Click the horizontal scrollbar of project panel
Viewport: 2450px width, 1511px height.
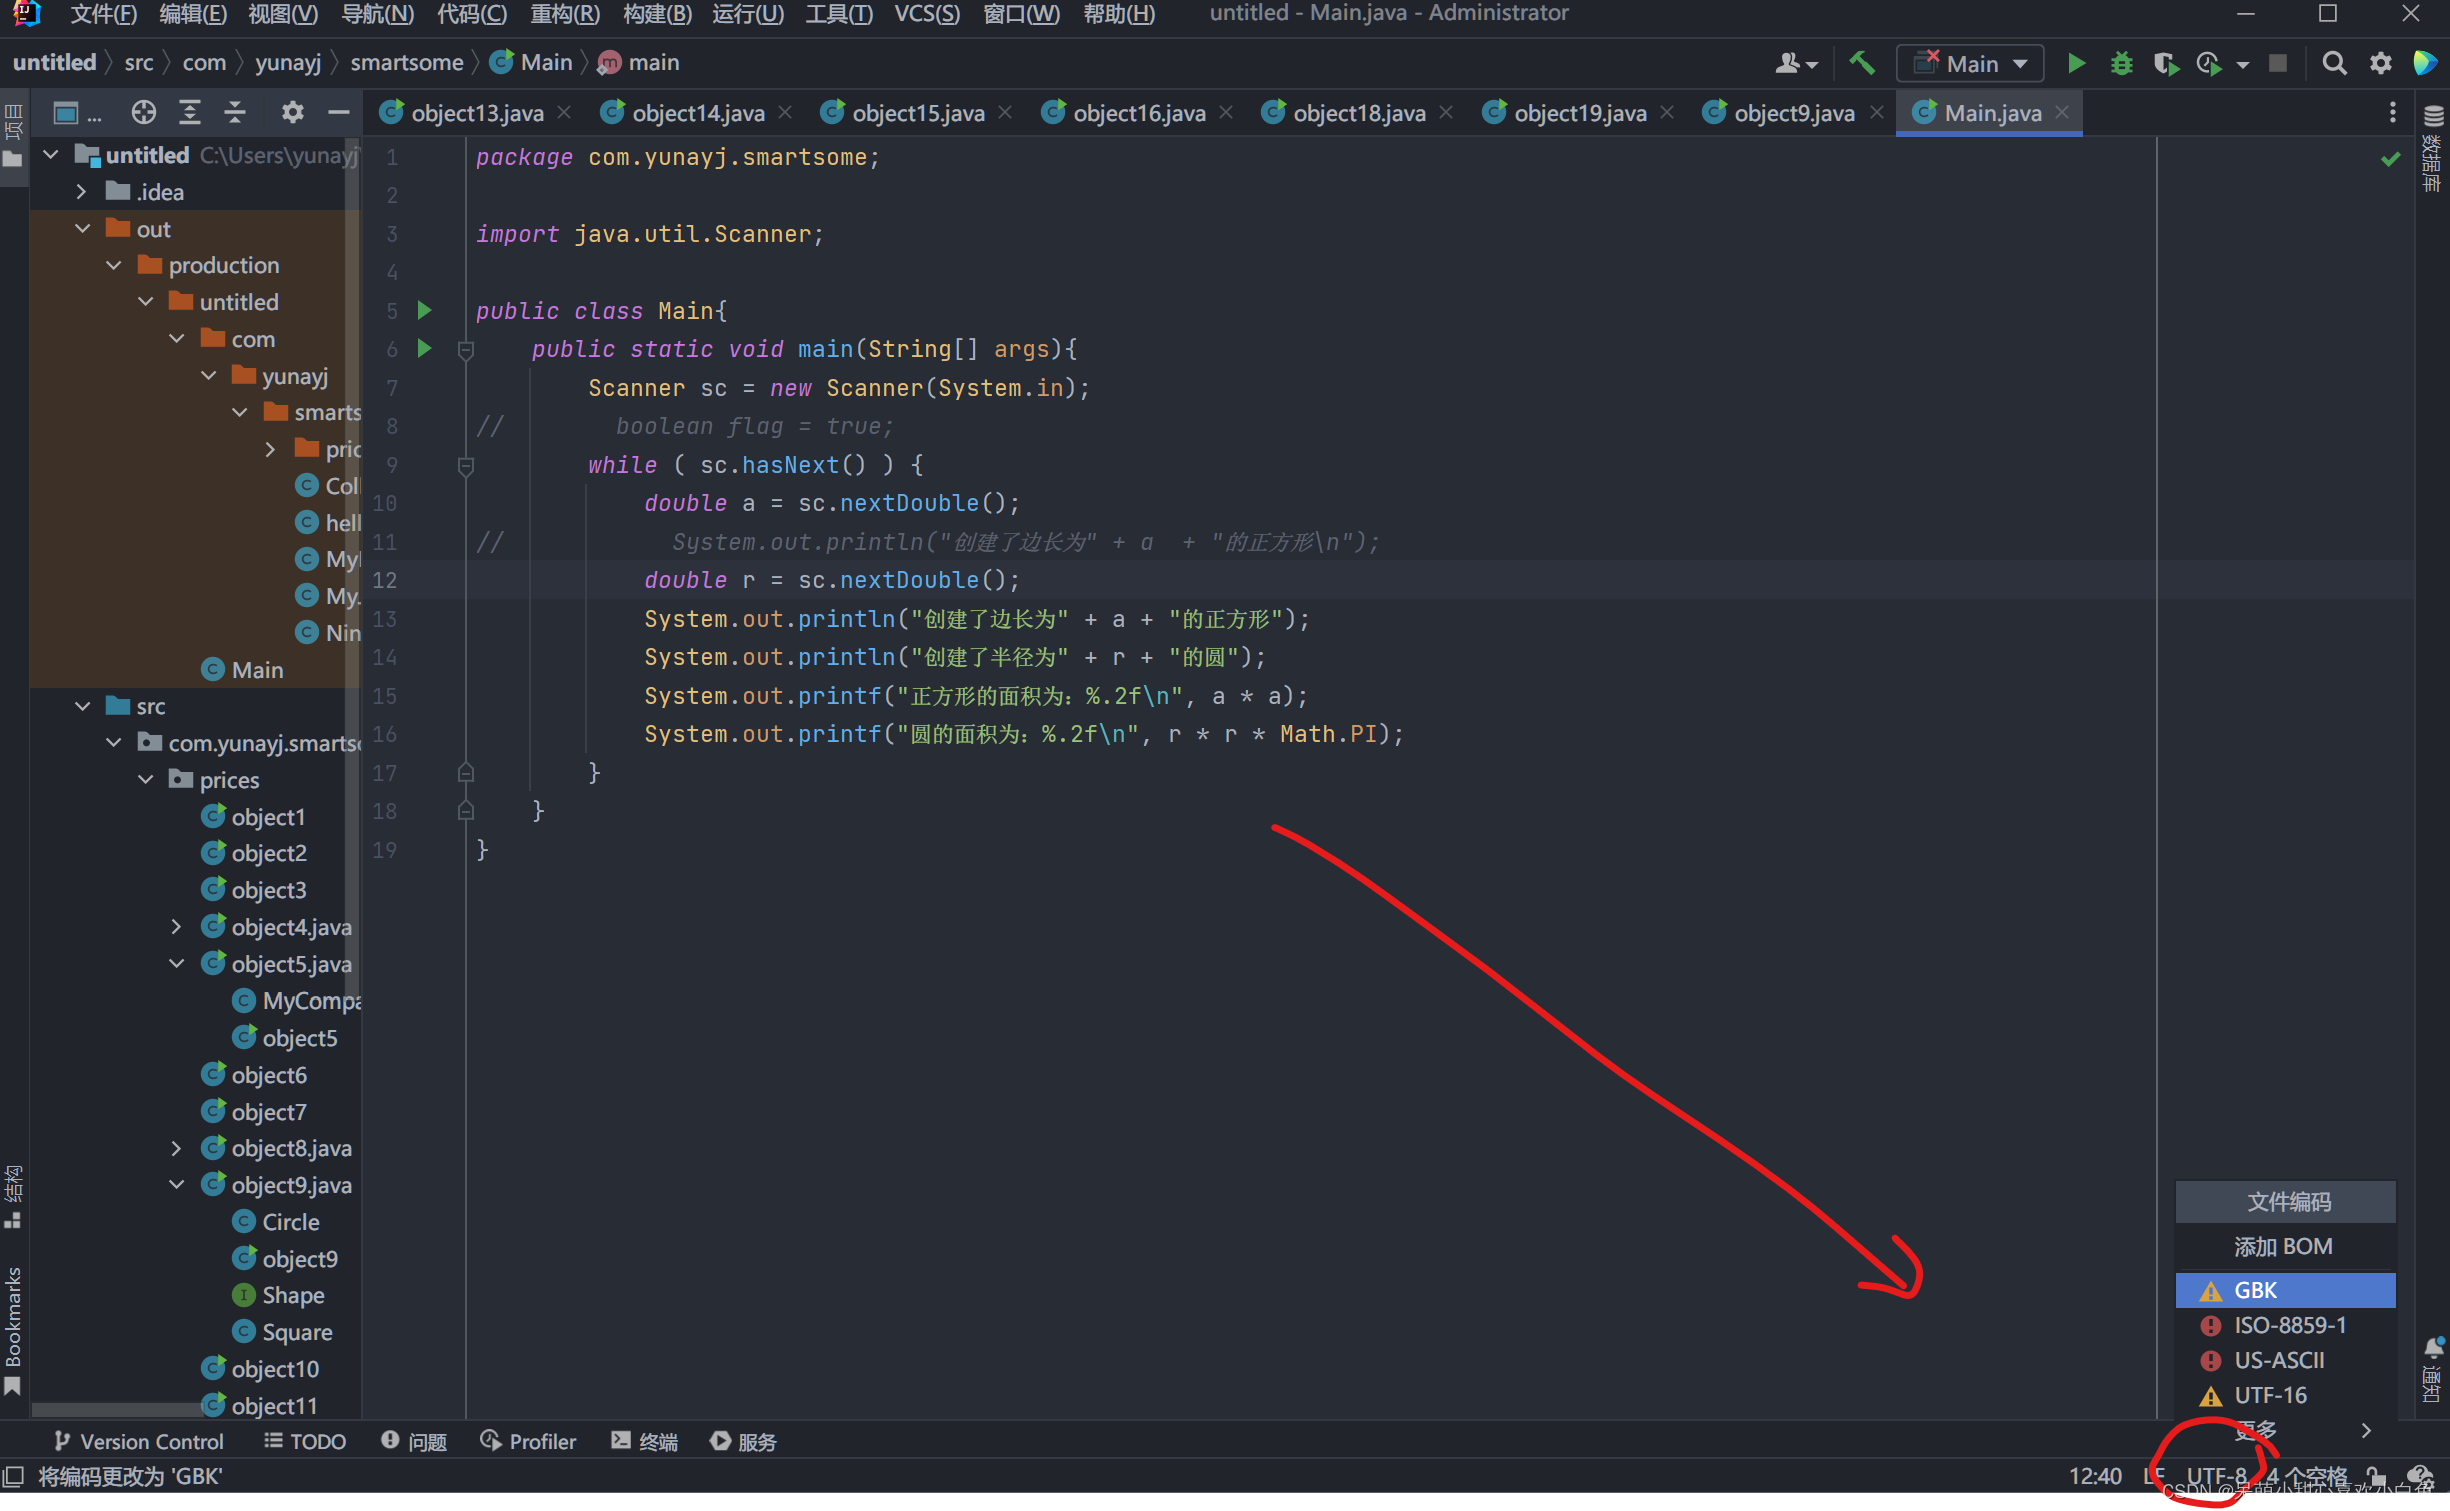click(120, 1408)
